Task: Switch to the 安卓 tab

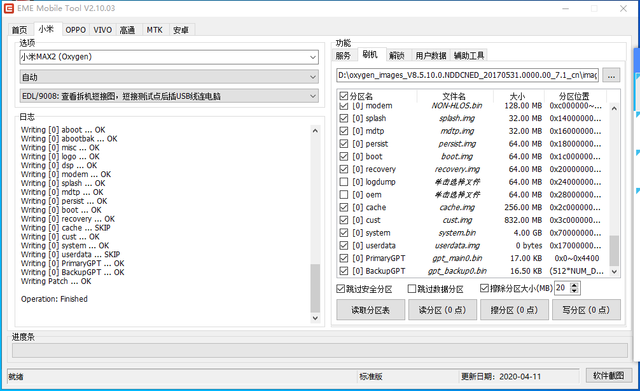Action: (181, 30)
